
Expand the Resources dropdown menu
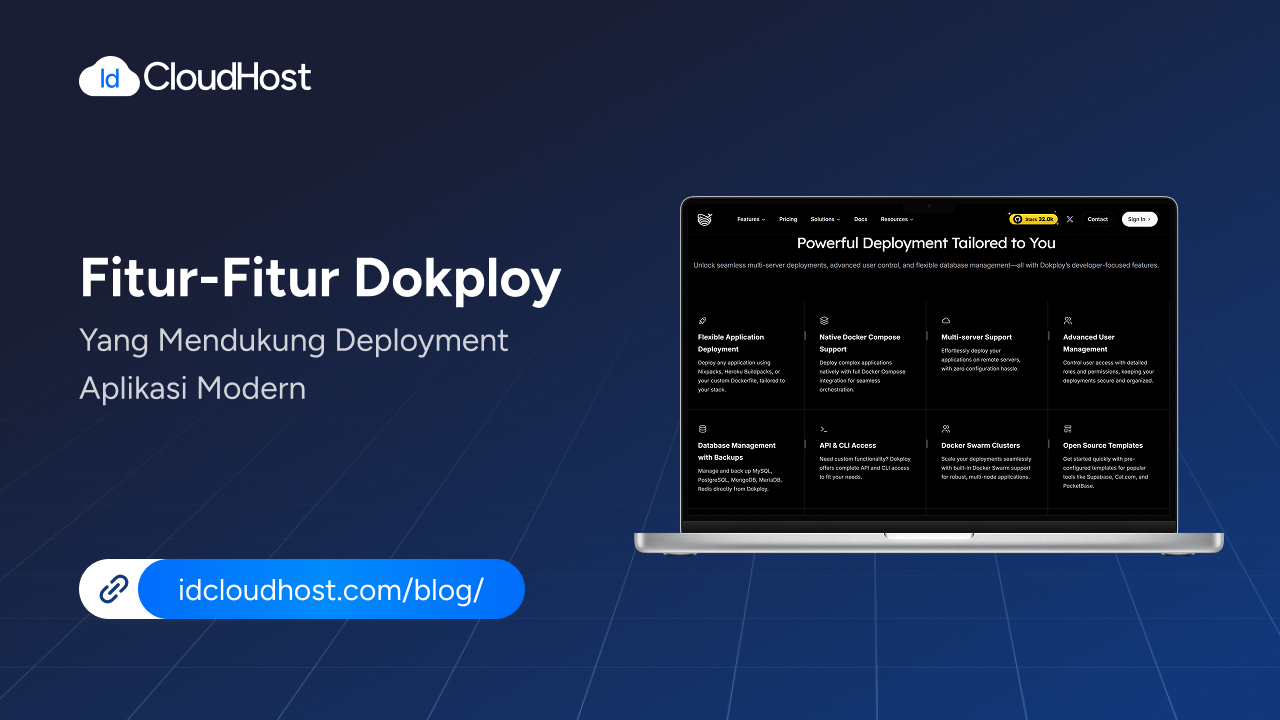point(897,219)
